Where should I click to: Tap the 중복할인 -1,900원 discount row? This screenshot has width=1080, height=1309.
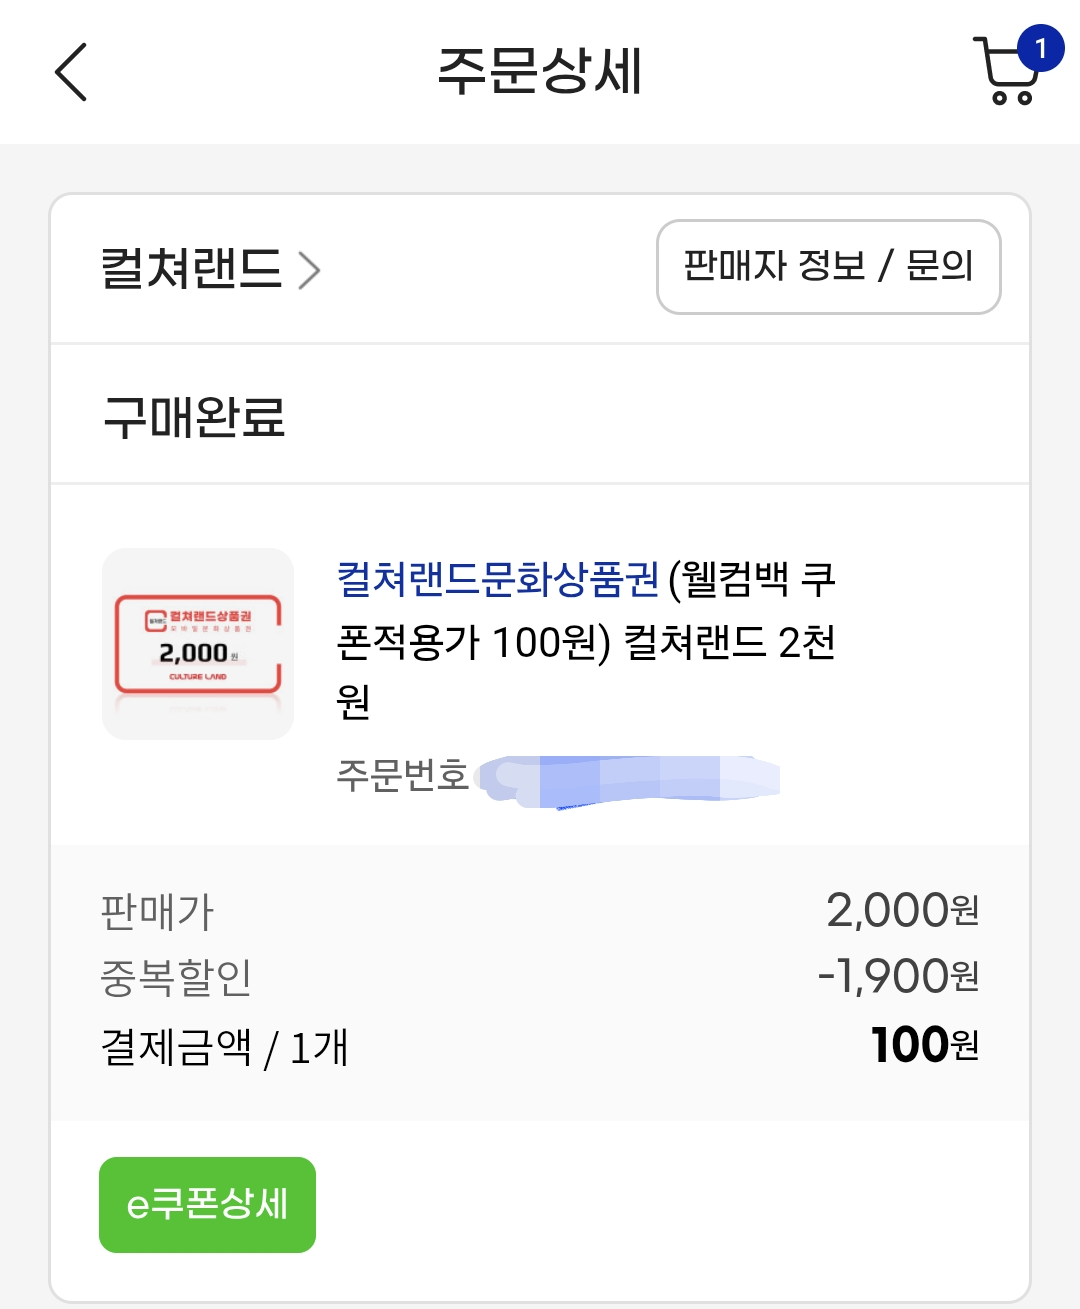tap(540, 977)
